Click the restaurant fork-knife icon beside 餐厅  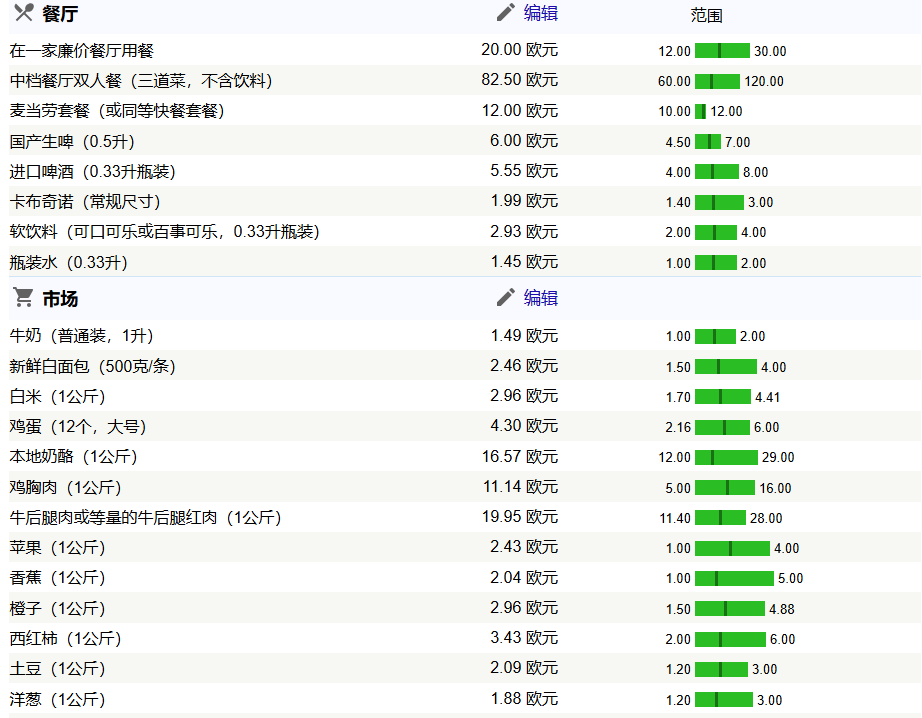click(x=23, y=14)
